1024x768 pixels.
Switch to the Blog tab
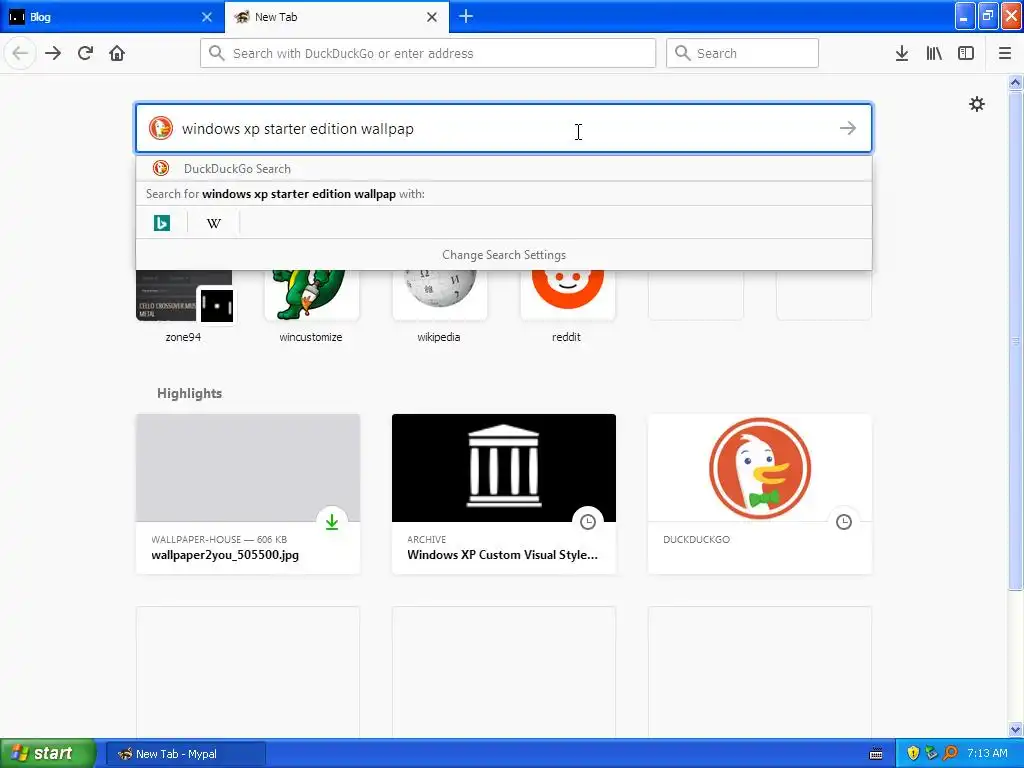click(112, 17)
